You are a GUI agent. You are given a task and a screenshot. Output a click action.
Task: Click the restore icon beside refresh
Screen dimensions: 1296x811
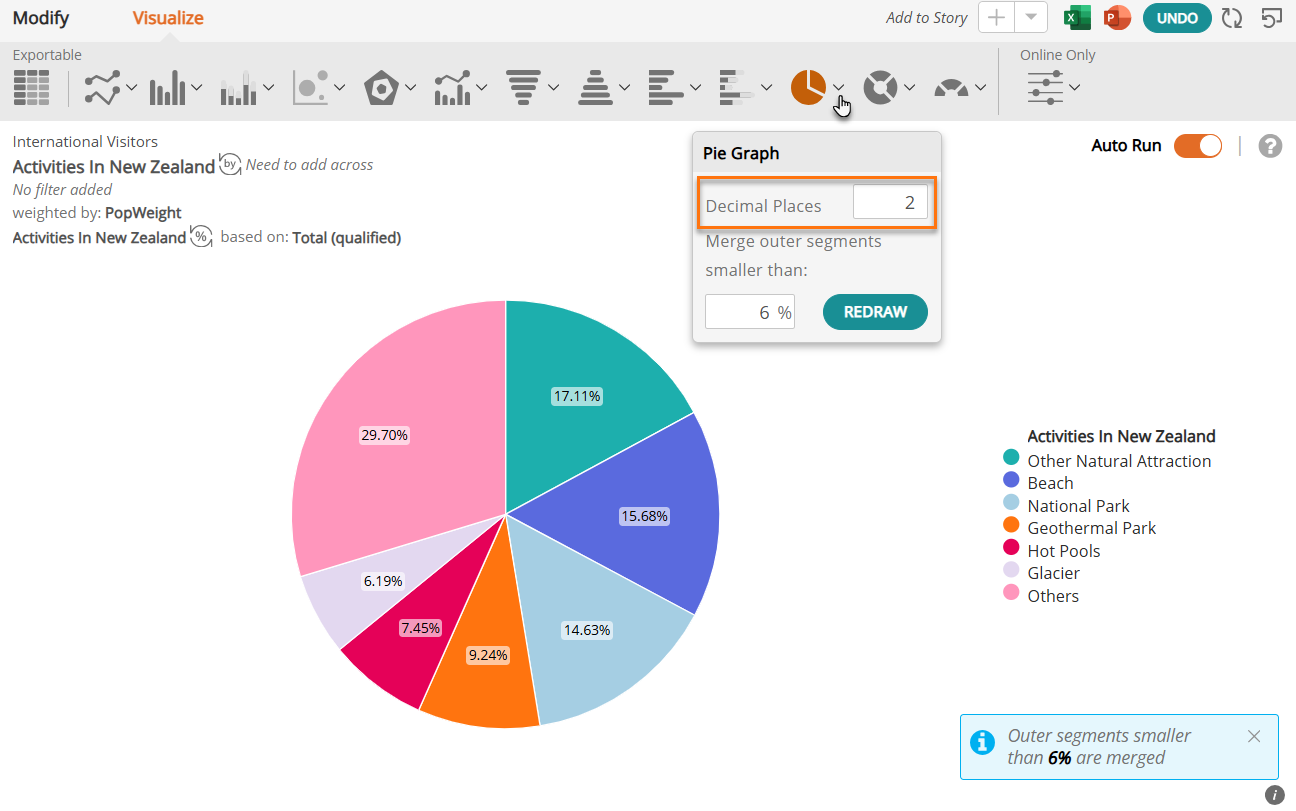point(1272,18)
